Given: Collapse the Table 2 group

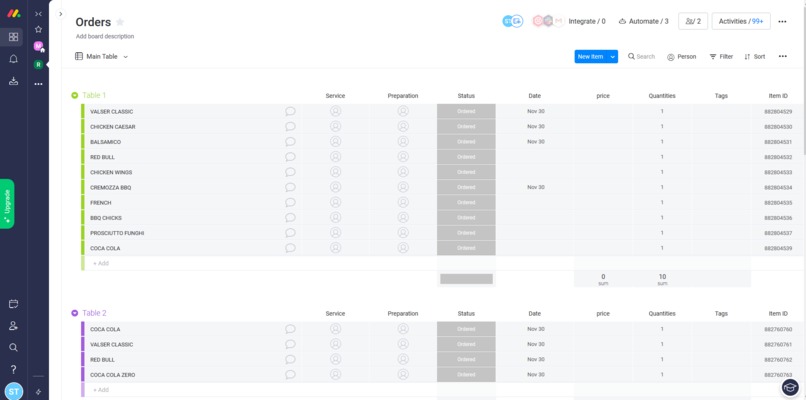Looking at the screenshot, I should coord(75,313).
